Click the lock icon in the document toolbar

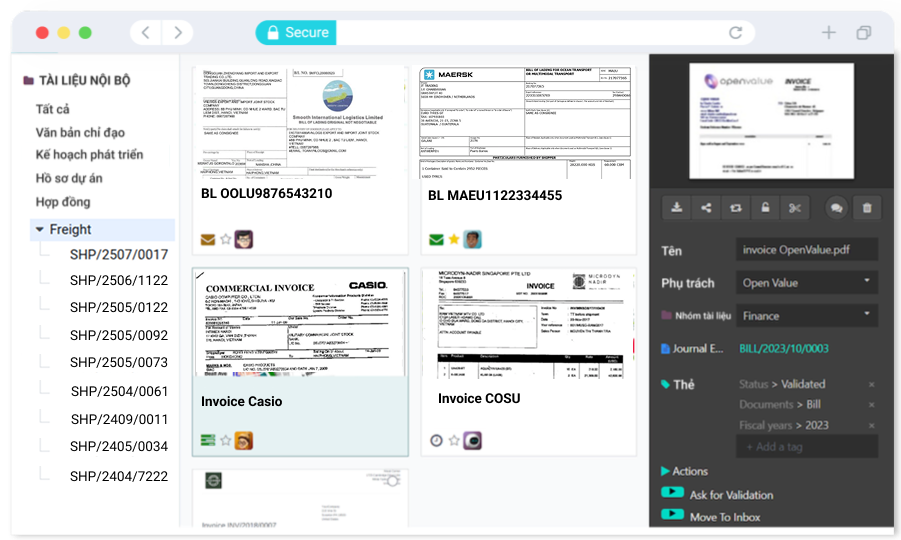coord(765,208)
